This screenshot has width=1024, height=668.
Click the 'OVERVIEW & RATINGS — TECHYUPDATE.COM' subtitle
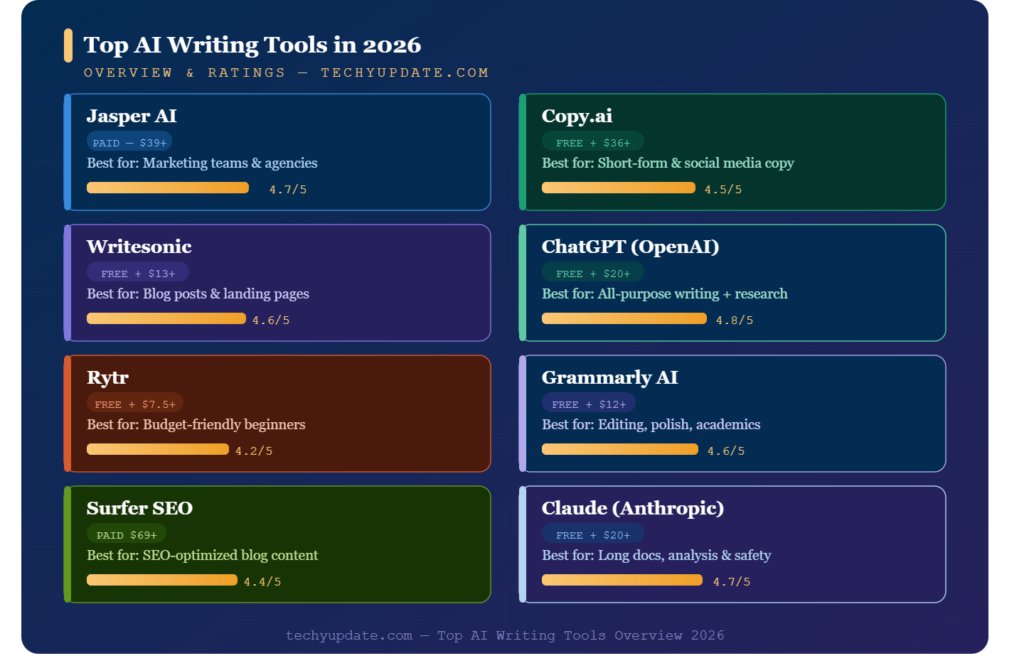(x=286, y=72)
